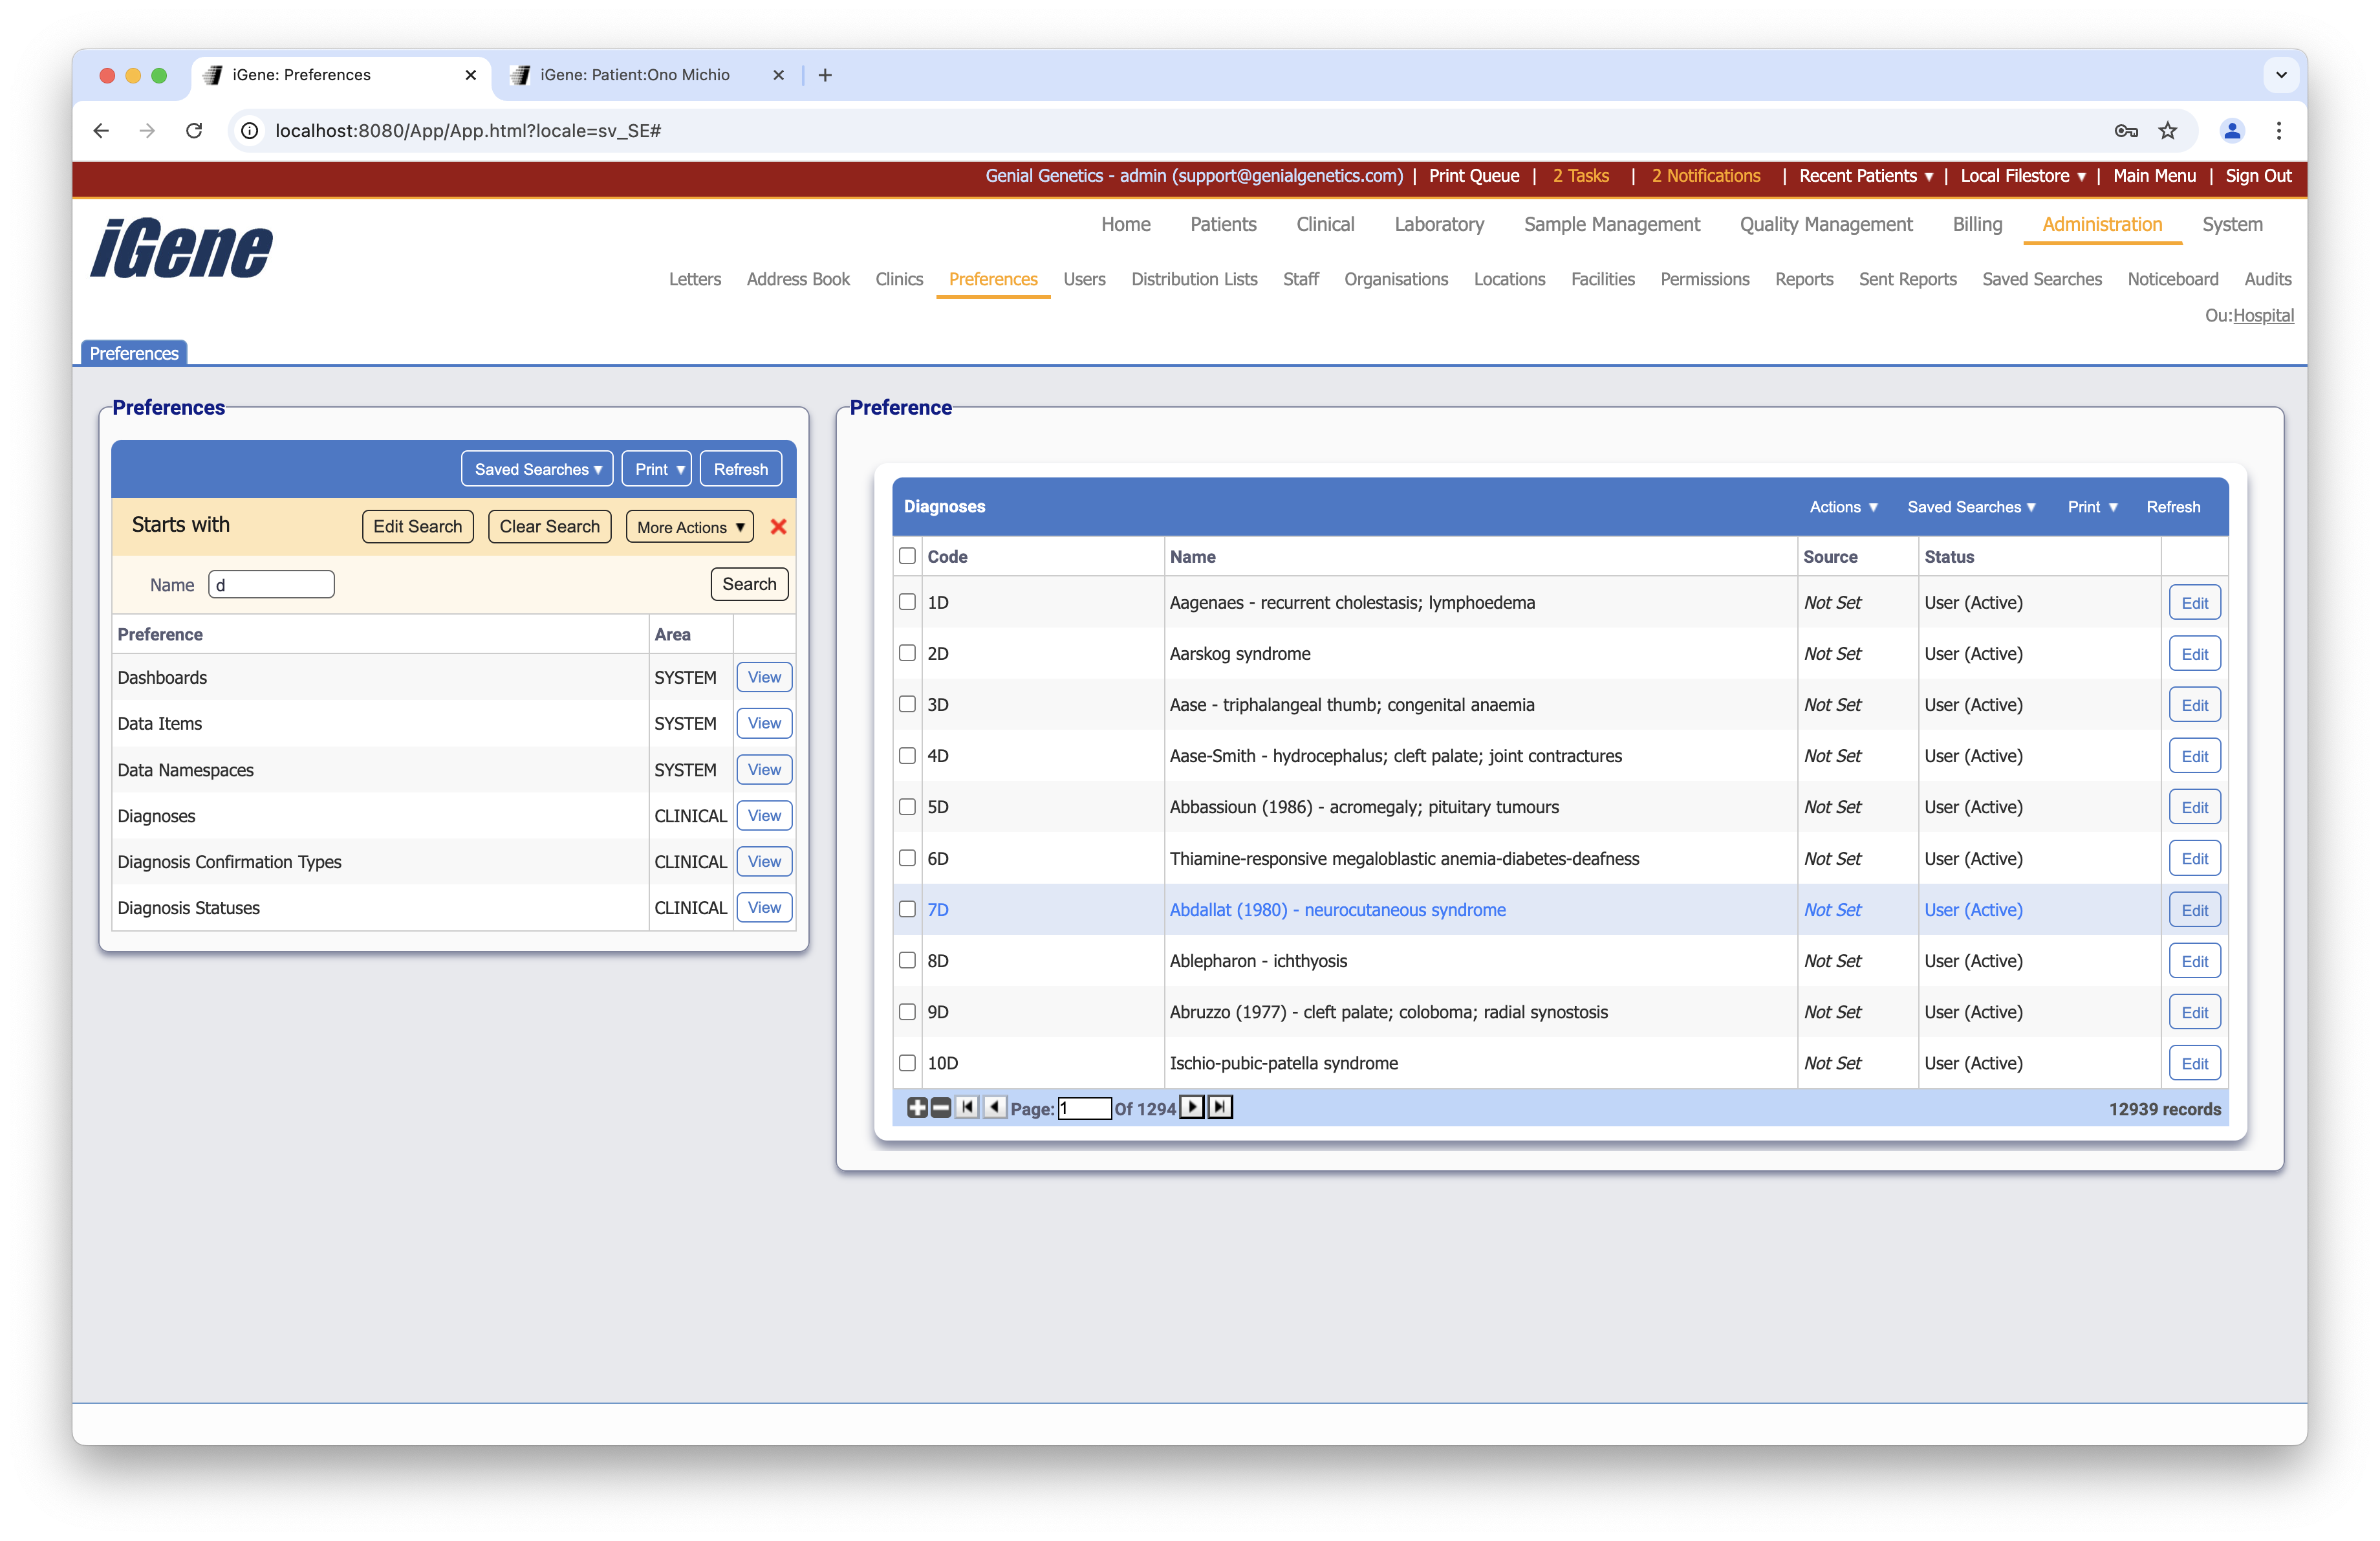Open Recent Patients dropdown in top bar

click(x=1865, y=176)
